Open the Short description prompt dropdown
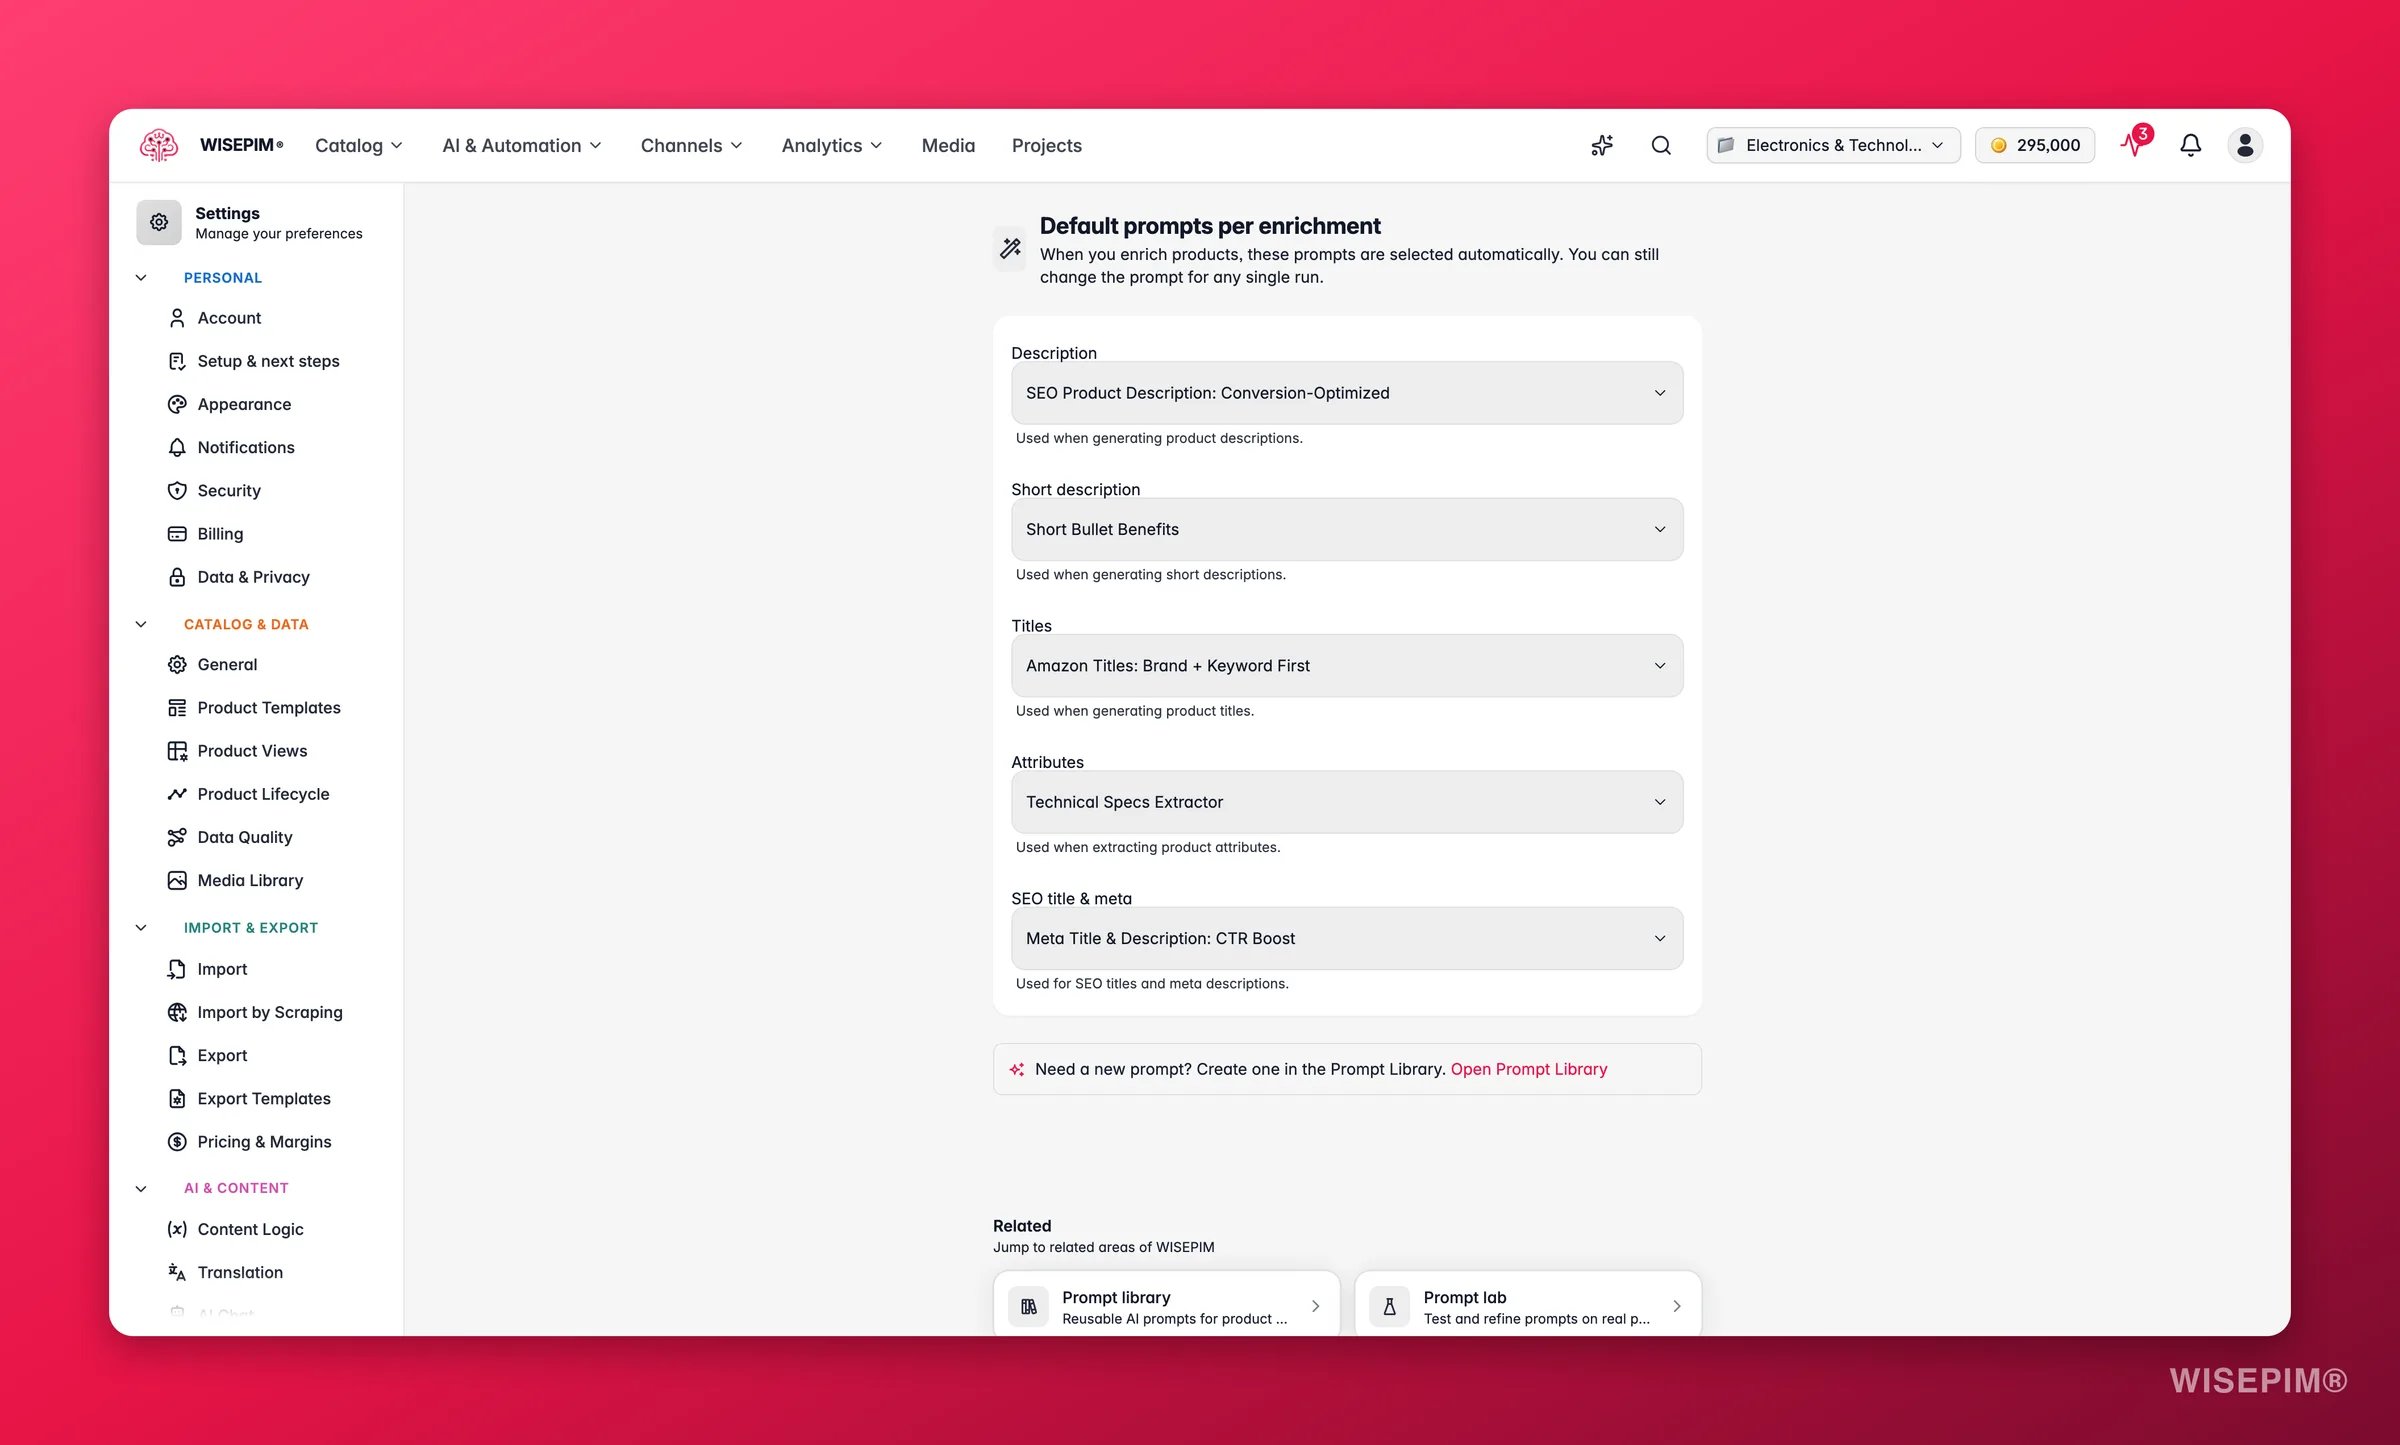The image size is (2400, 1445). pyautogui.click(x=1347, y=529)
